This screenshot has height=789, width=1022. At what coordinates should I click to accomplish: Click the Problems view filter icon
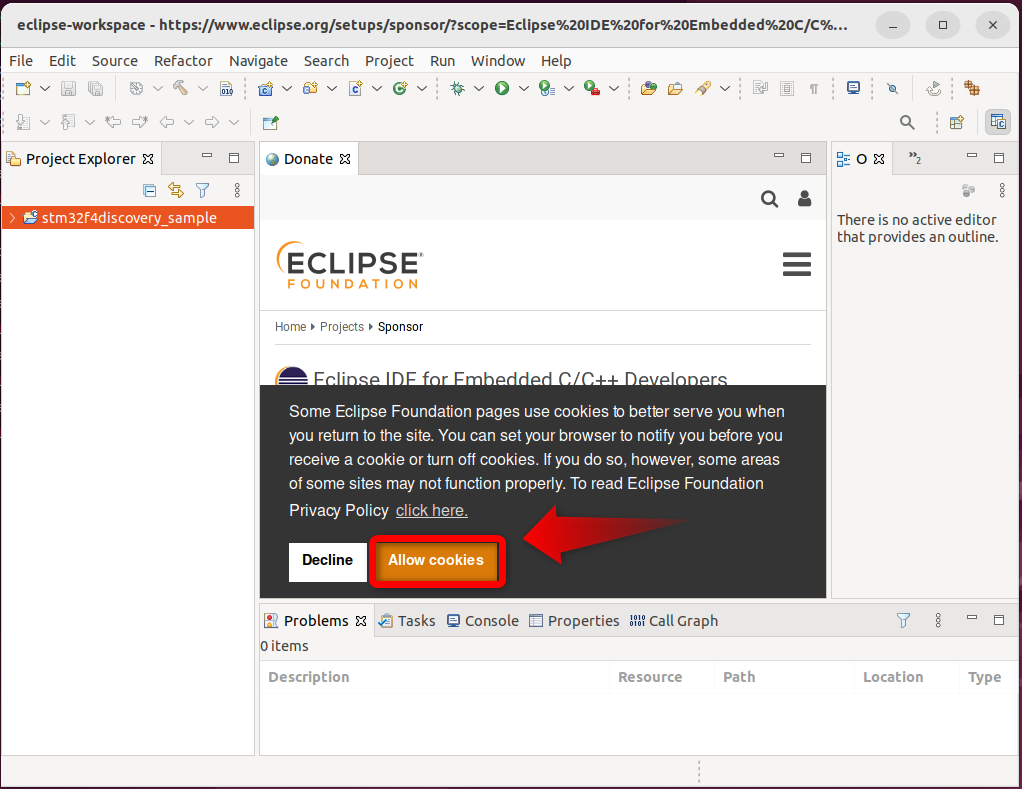[903, 620]
